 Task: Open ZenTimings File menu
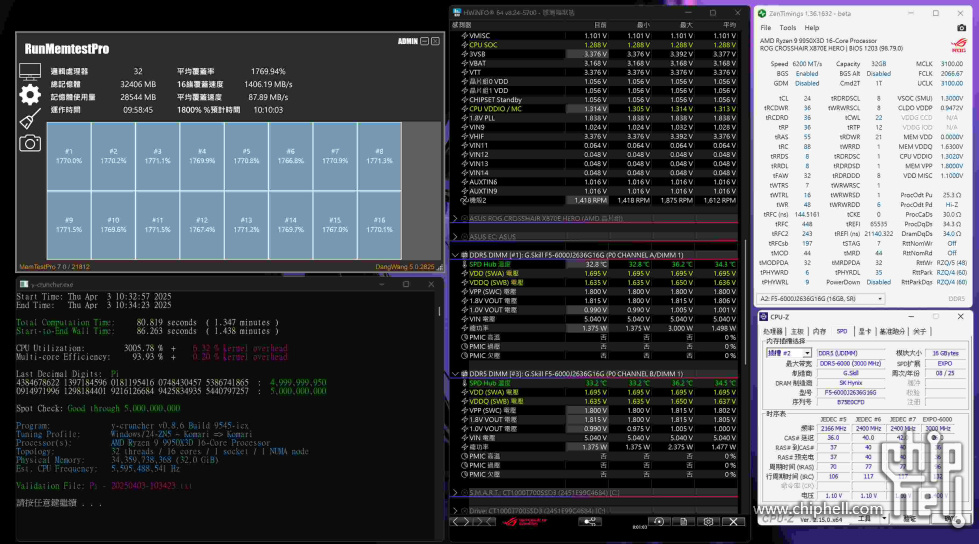point(765,28)
